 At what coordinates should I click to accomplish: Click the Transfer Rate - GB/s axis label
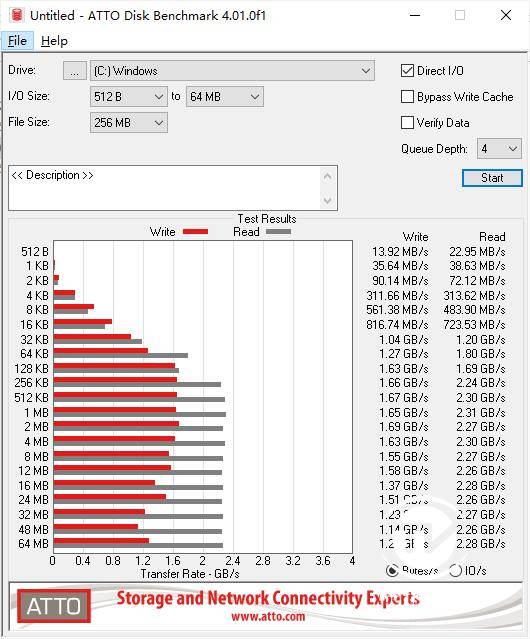tap(190, 574)
